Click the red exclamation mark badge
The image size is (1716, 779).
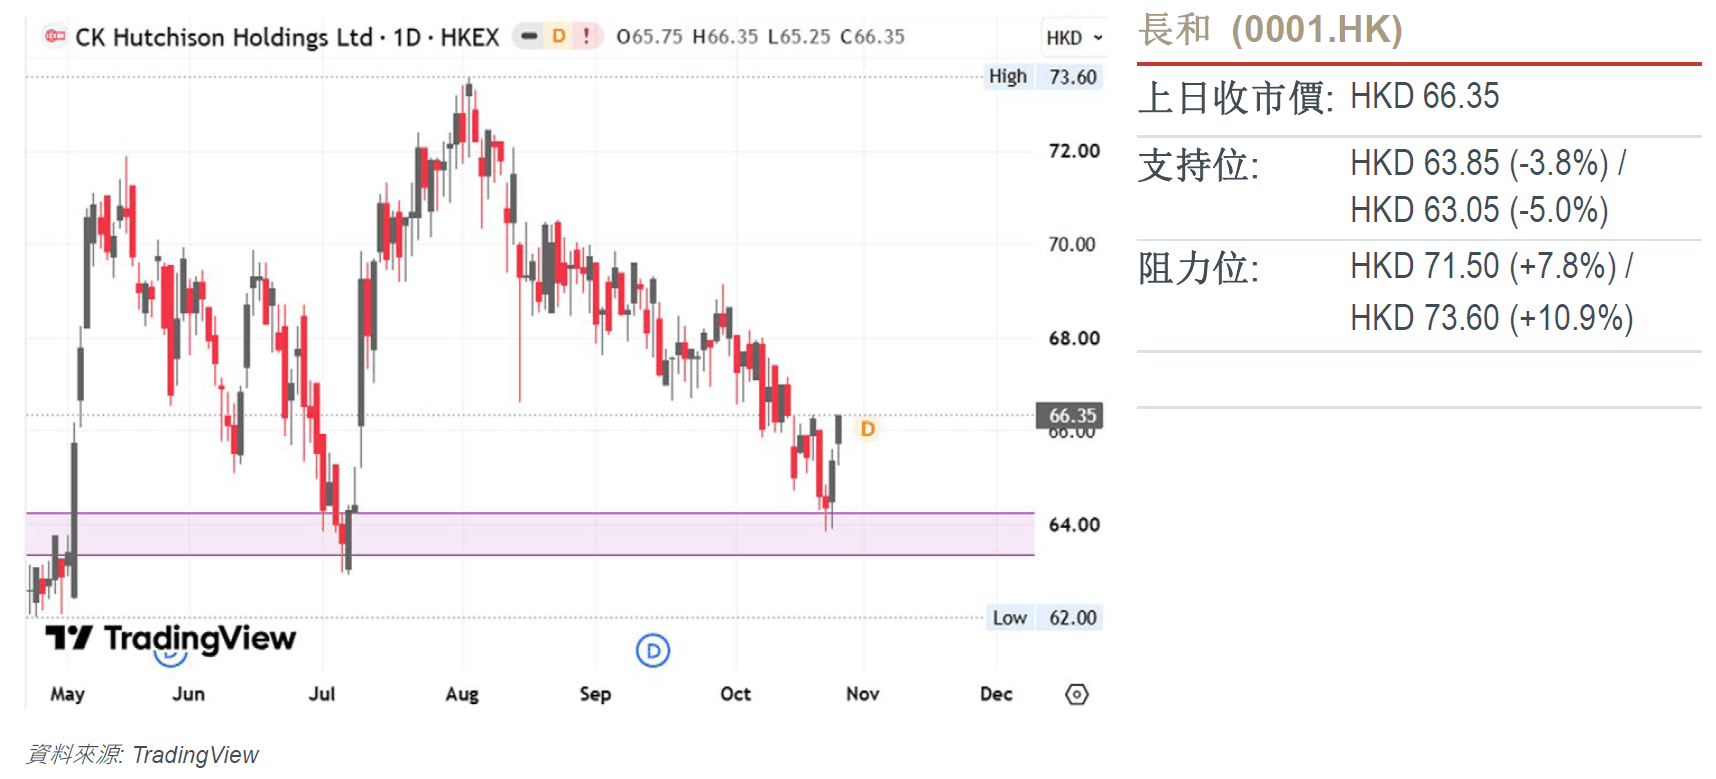[x=586, y=36]
